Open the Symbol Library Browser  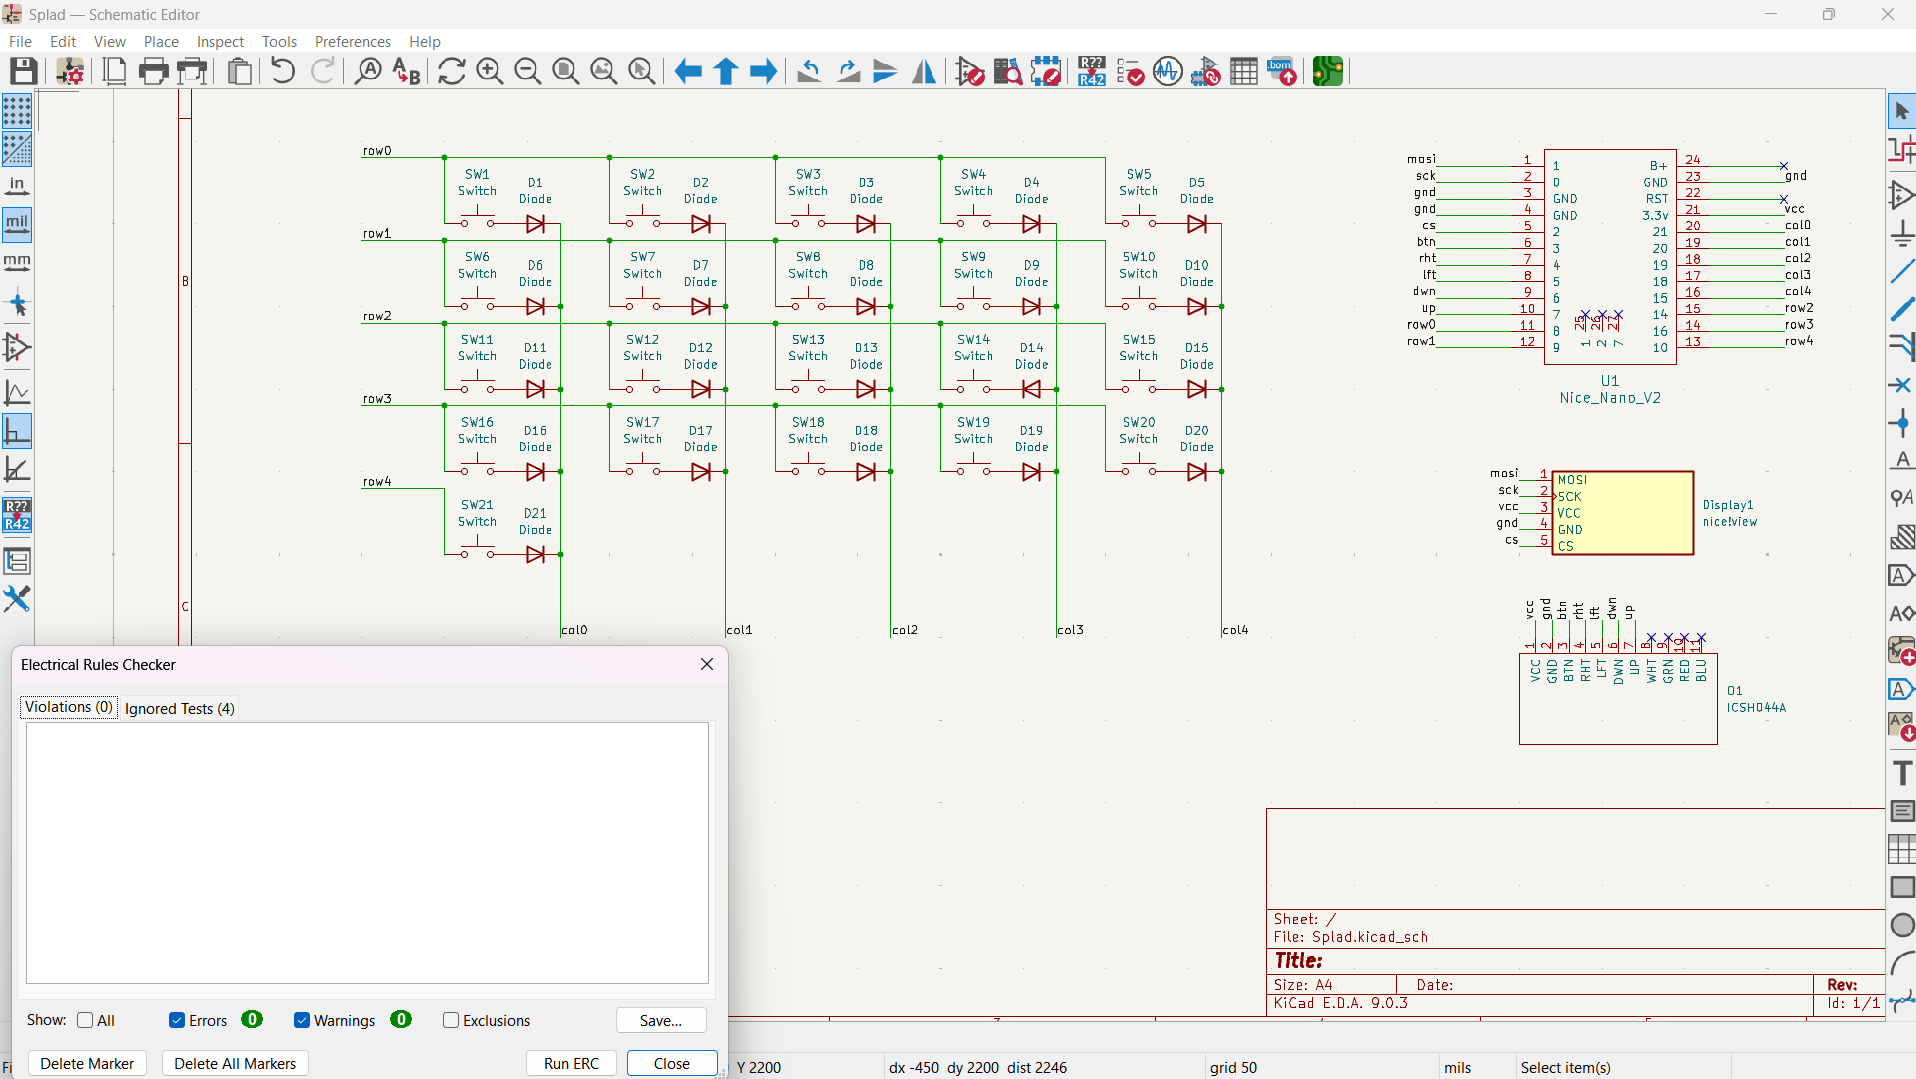[1007, 71]
